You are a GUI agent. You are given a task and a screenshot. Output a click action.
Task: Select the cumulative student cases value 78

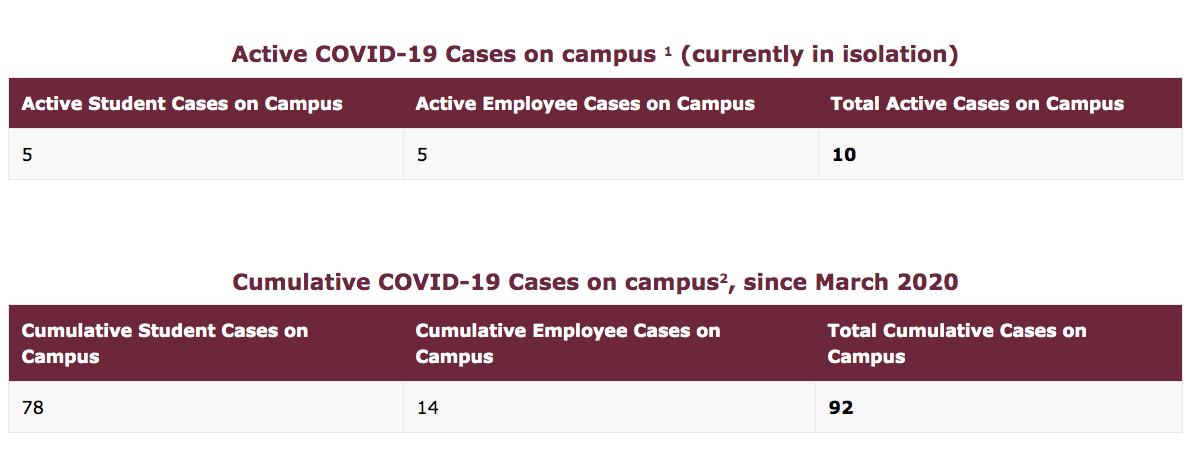point(33,407)
